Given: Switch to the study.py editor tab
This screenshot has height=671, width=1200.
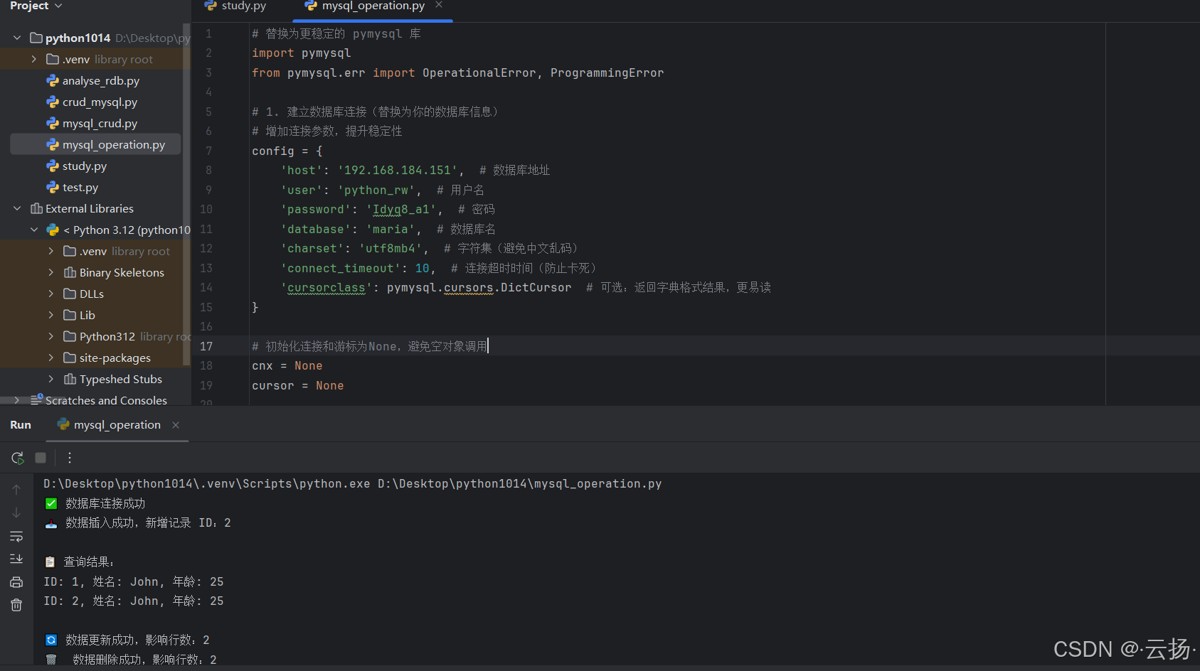Looking at the screenshot, I should (x=235, y=6).
